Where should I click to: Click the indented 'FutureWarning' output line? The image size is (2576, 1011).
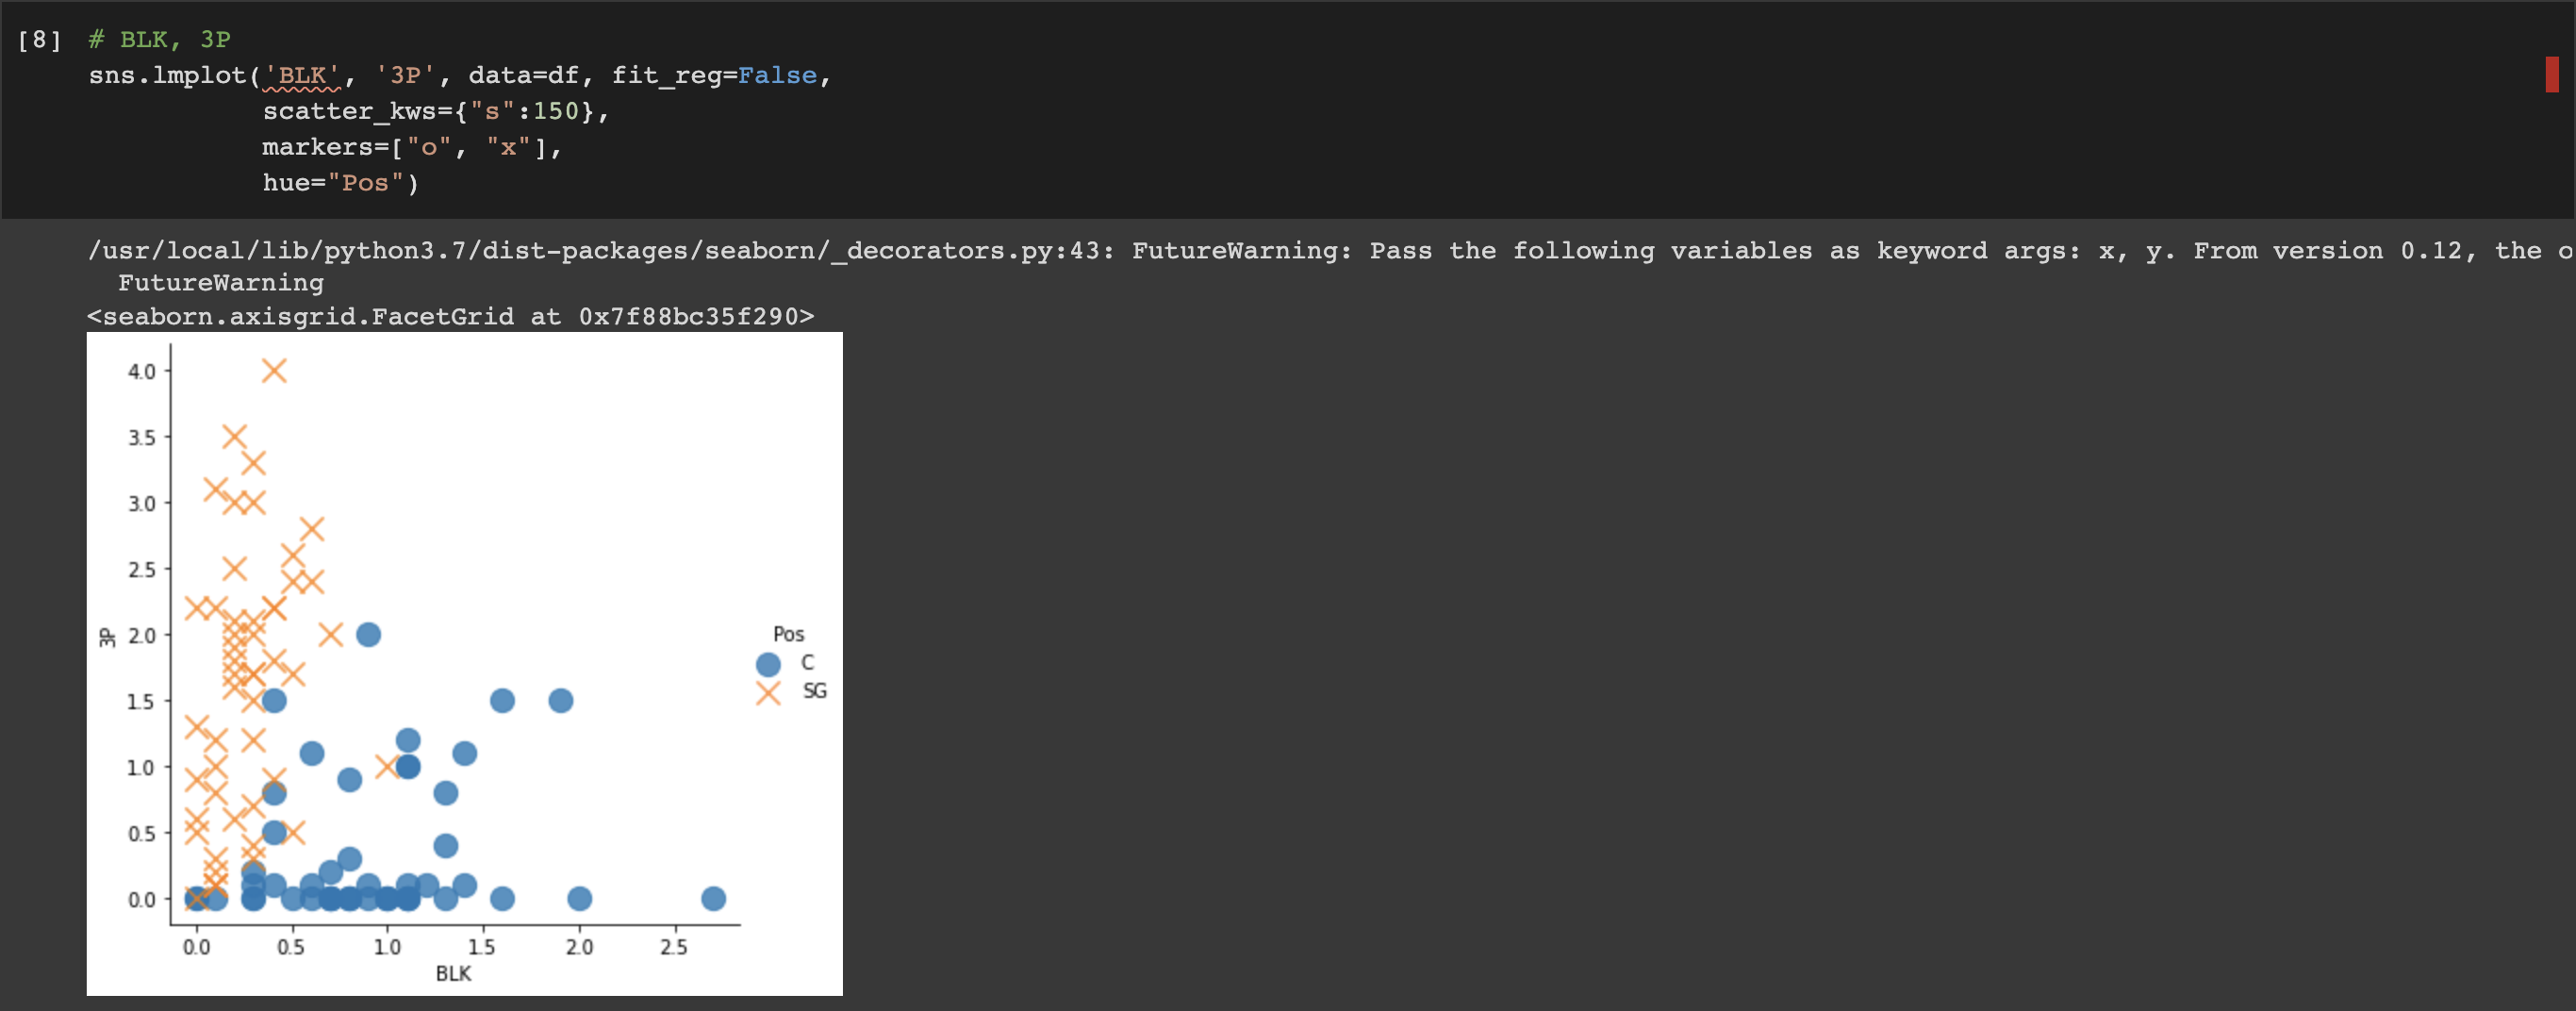pos(221,283)
